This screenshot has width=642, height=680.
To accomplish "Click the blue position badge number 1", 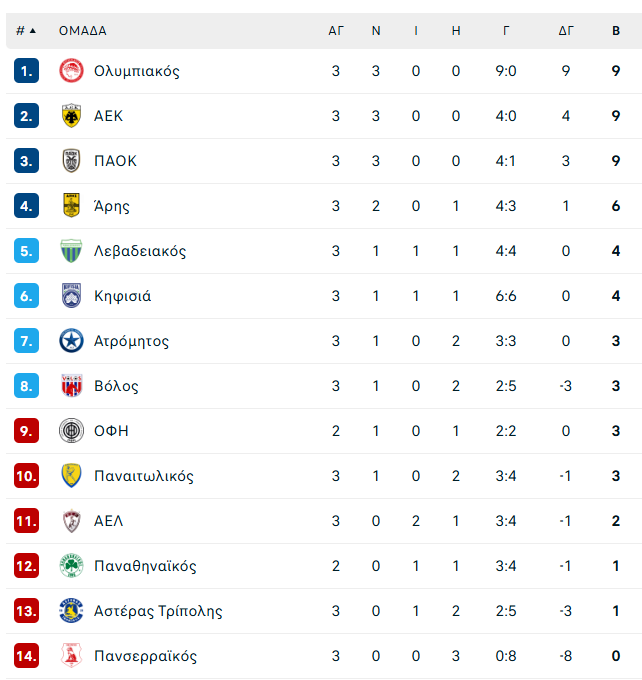I will (27, 71).
